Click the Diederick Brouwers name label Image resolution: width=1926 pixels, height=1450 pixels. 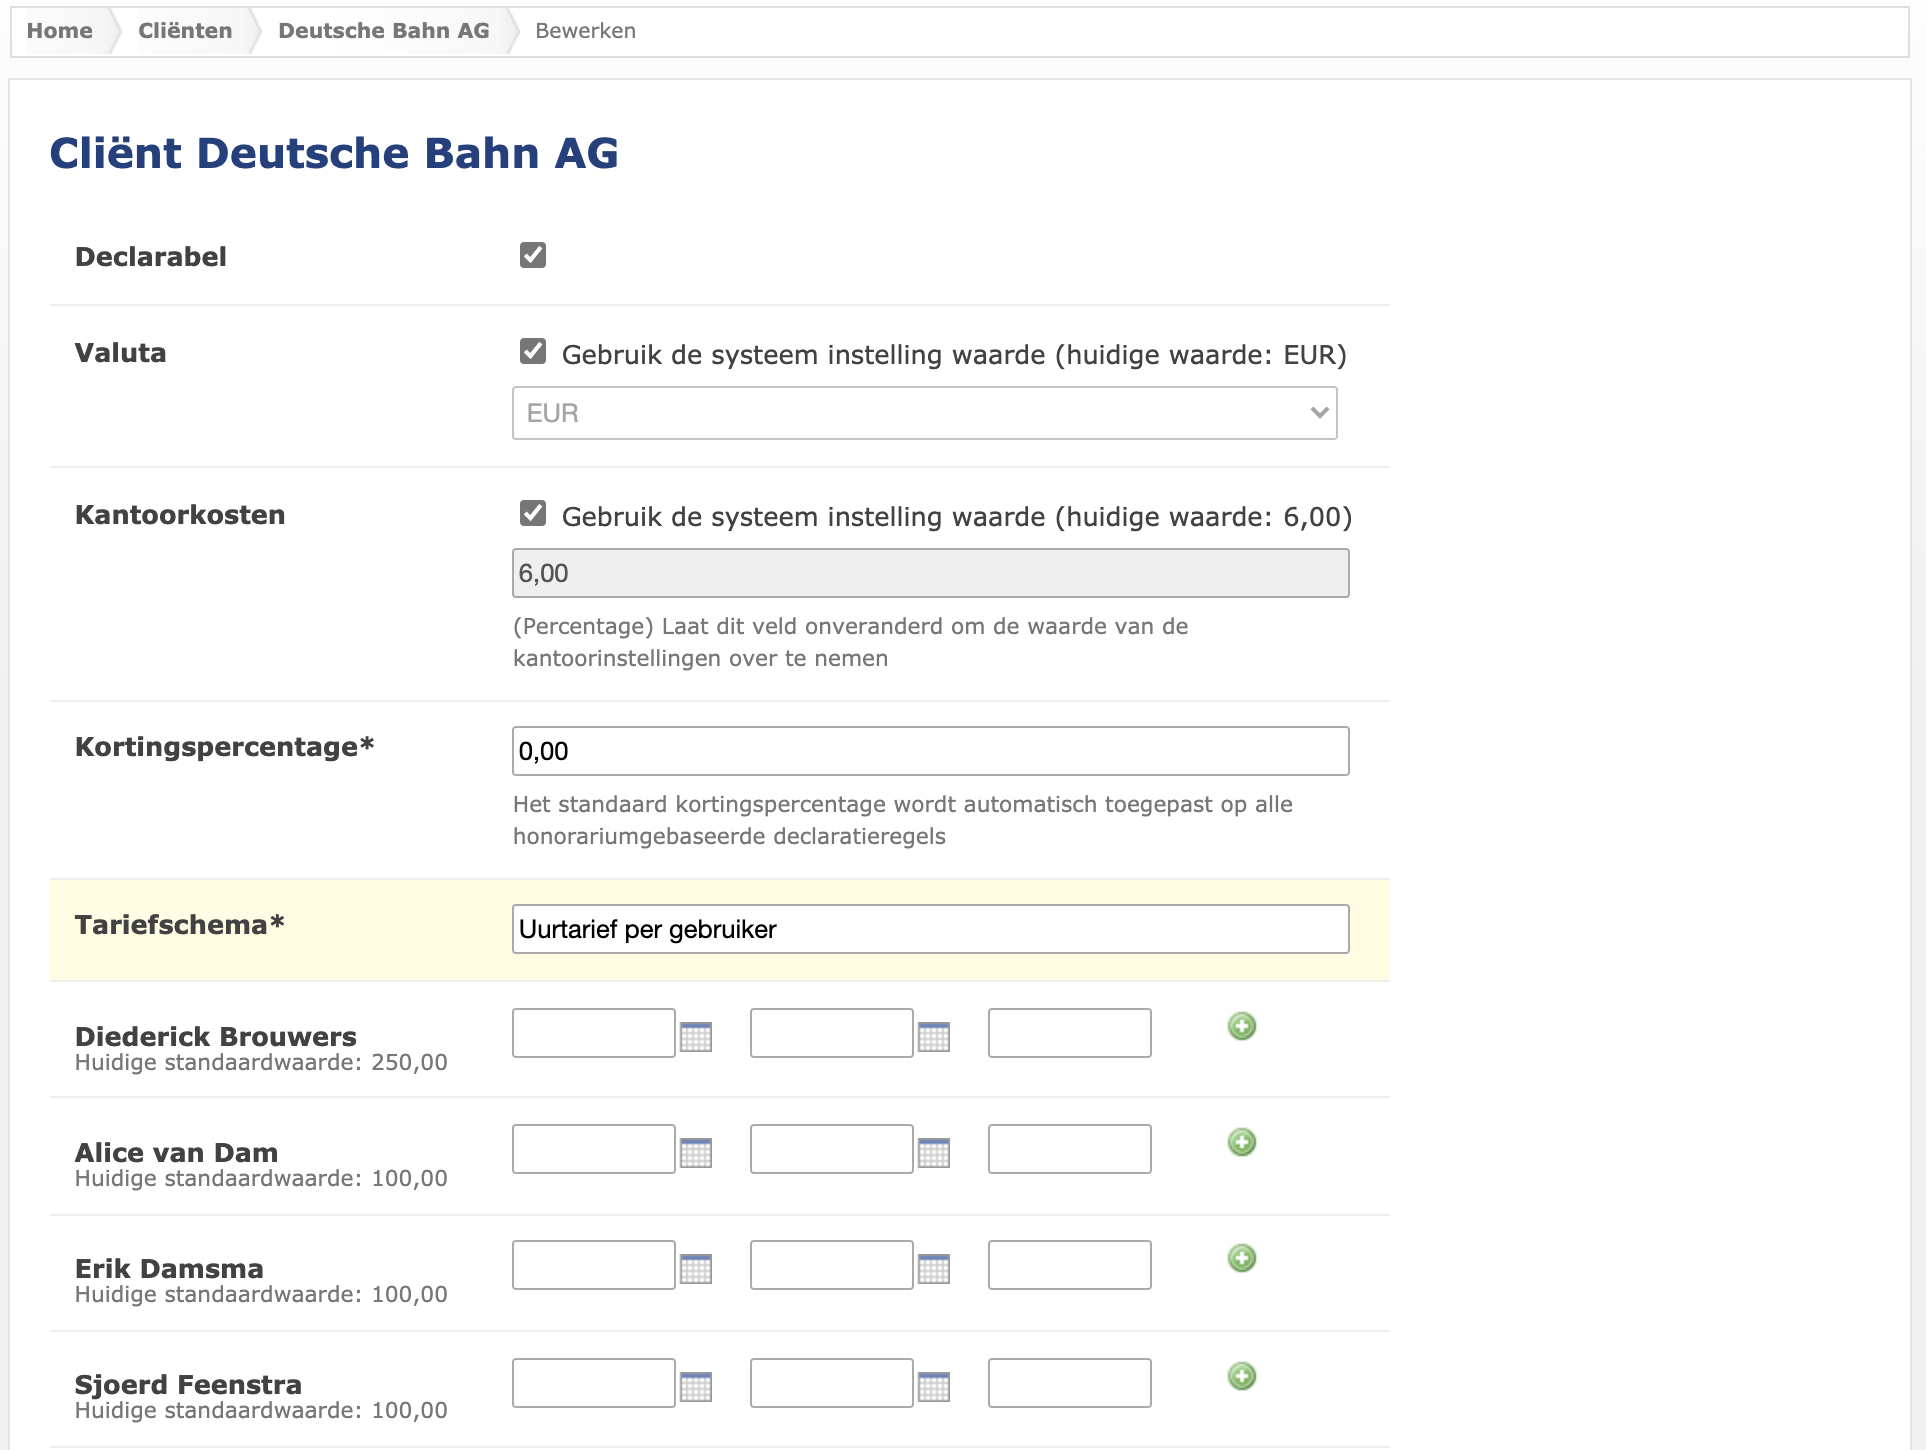tap(216, 1037)
